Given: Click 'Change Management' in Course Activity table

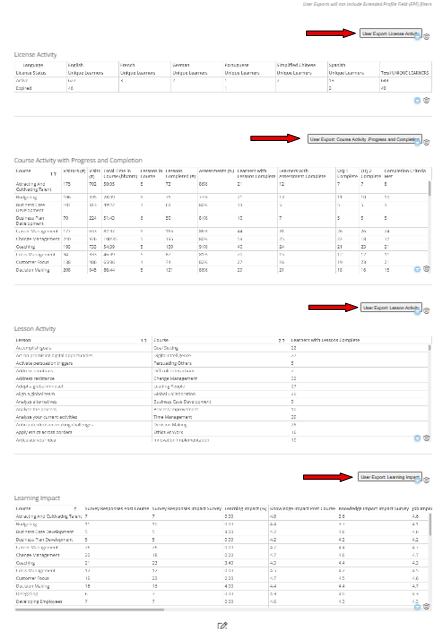Looking at the screenshot, I should [38, 239].
